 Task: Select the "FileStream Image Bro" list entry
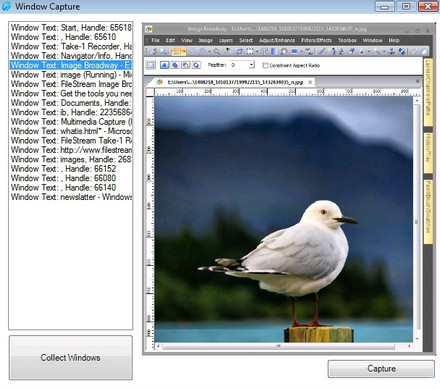[71, 84]
